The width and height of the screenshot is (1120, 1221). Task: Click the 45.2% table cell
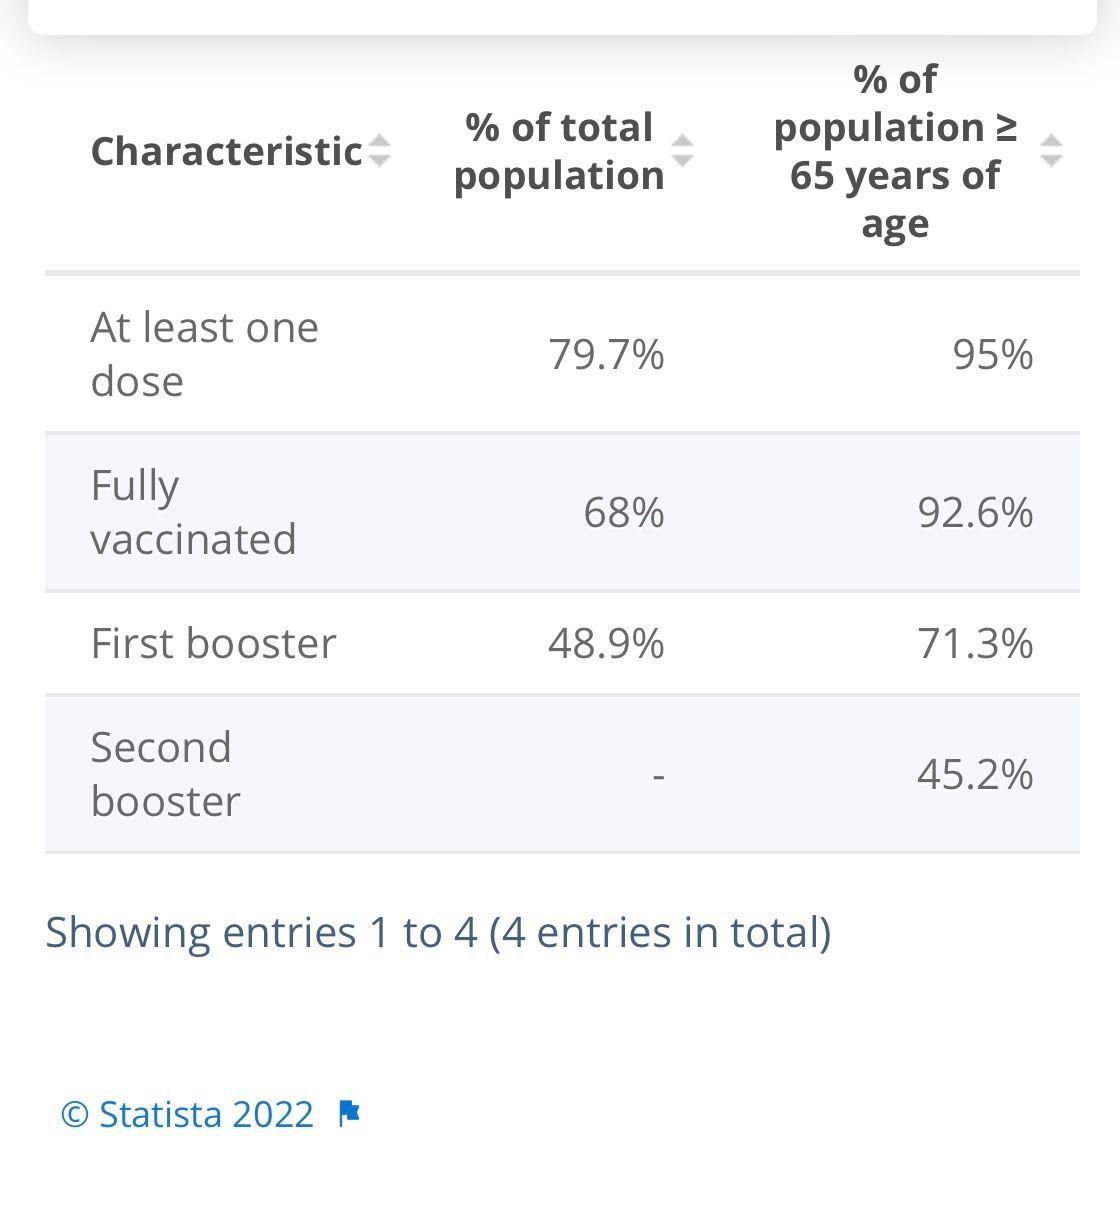[x=975, y=774]
